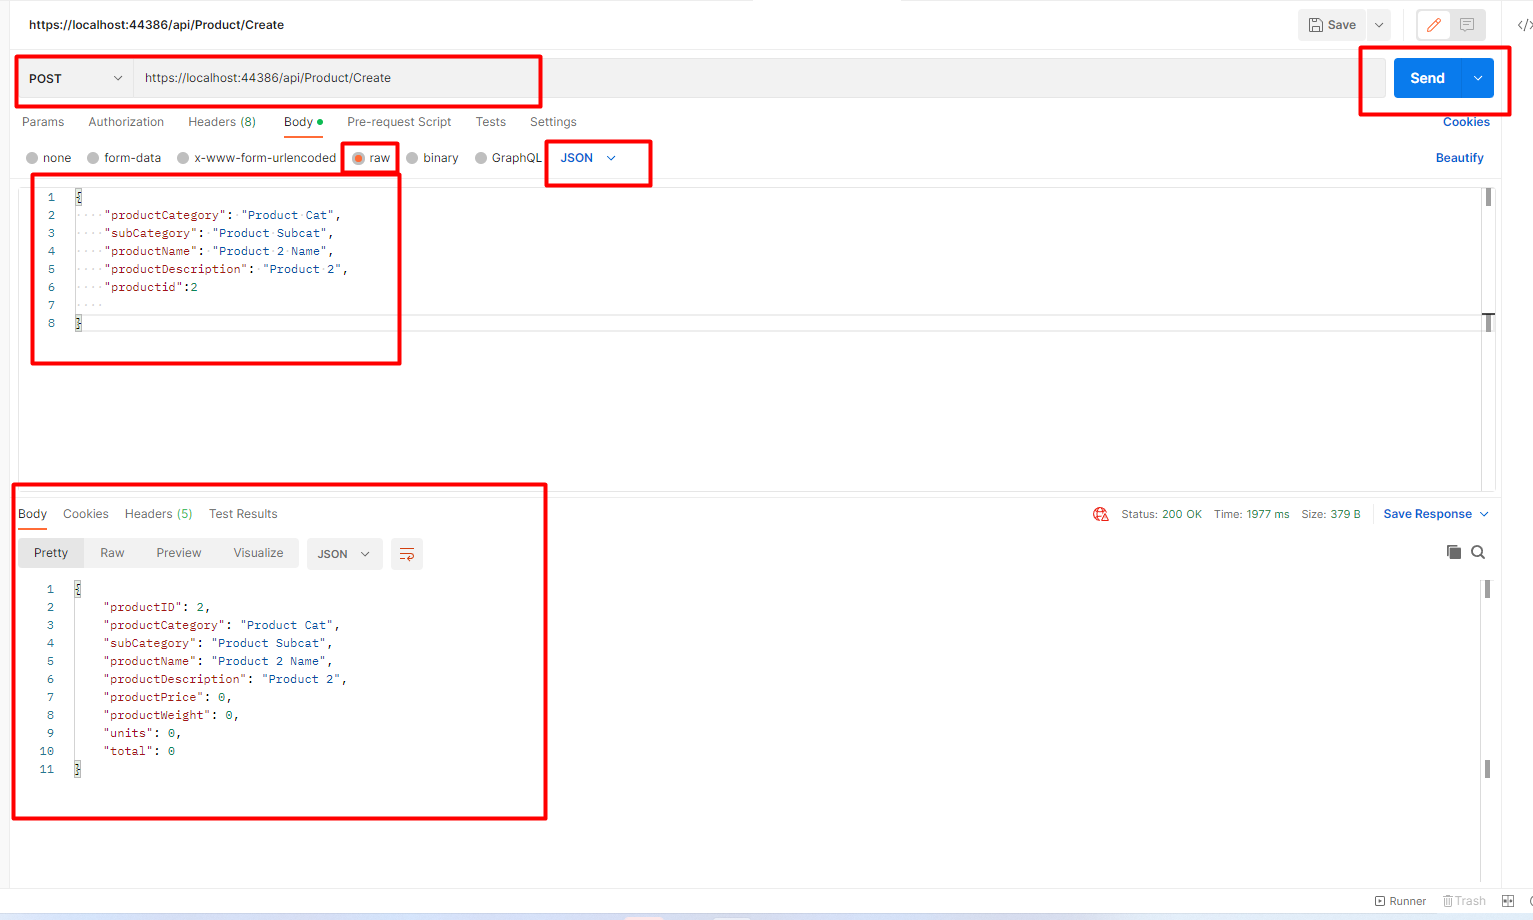Click the Save disk icon
This screenshot has height=920, width=1533.
(1316, 25)
